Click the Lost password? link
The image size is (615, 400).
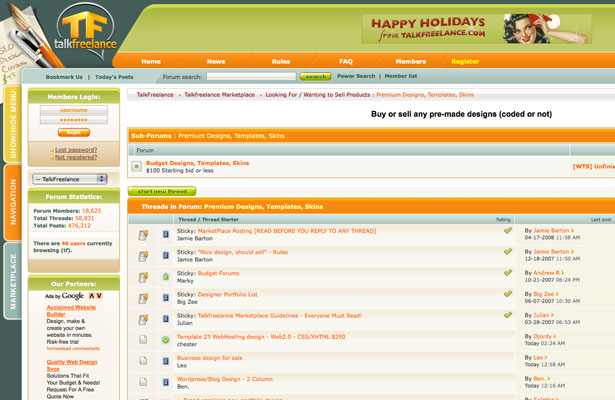[x=76, y=150]
